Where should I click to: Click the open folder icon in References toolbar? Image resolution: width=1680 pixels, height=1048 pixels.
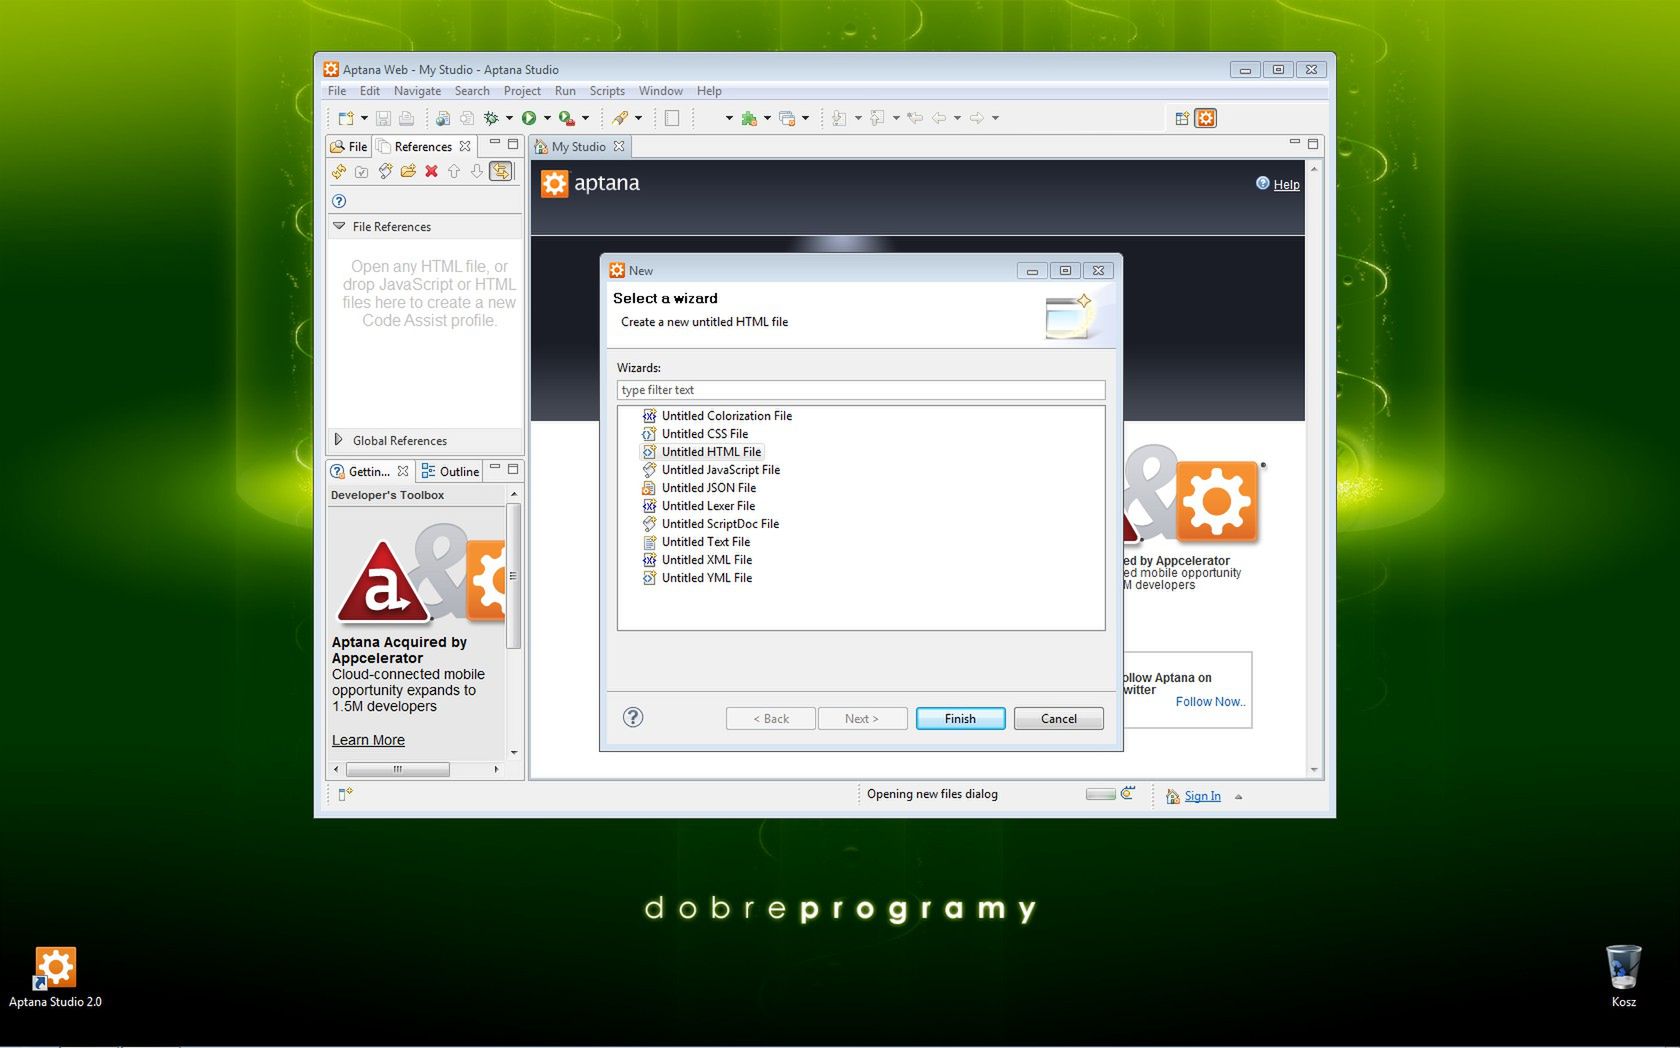(408, 171)
